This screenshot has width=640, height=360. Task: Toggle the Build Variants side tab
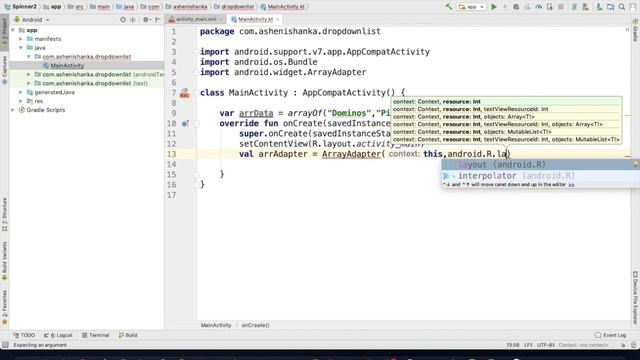[x=4, y=260]
